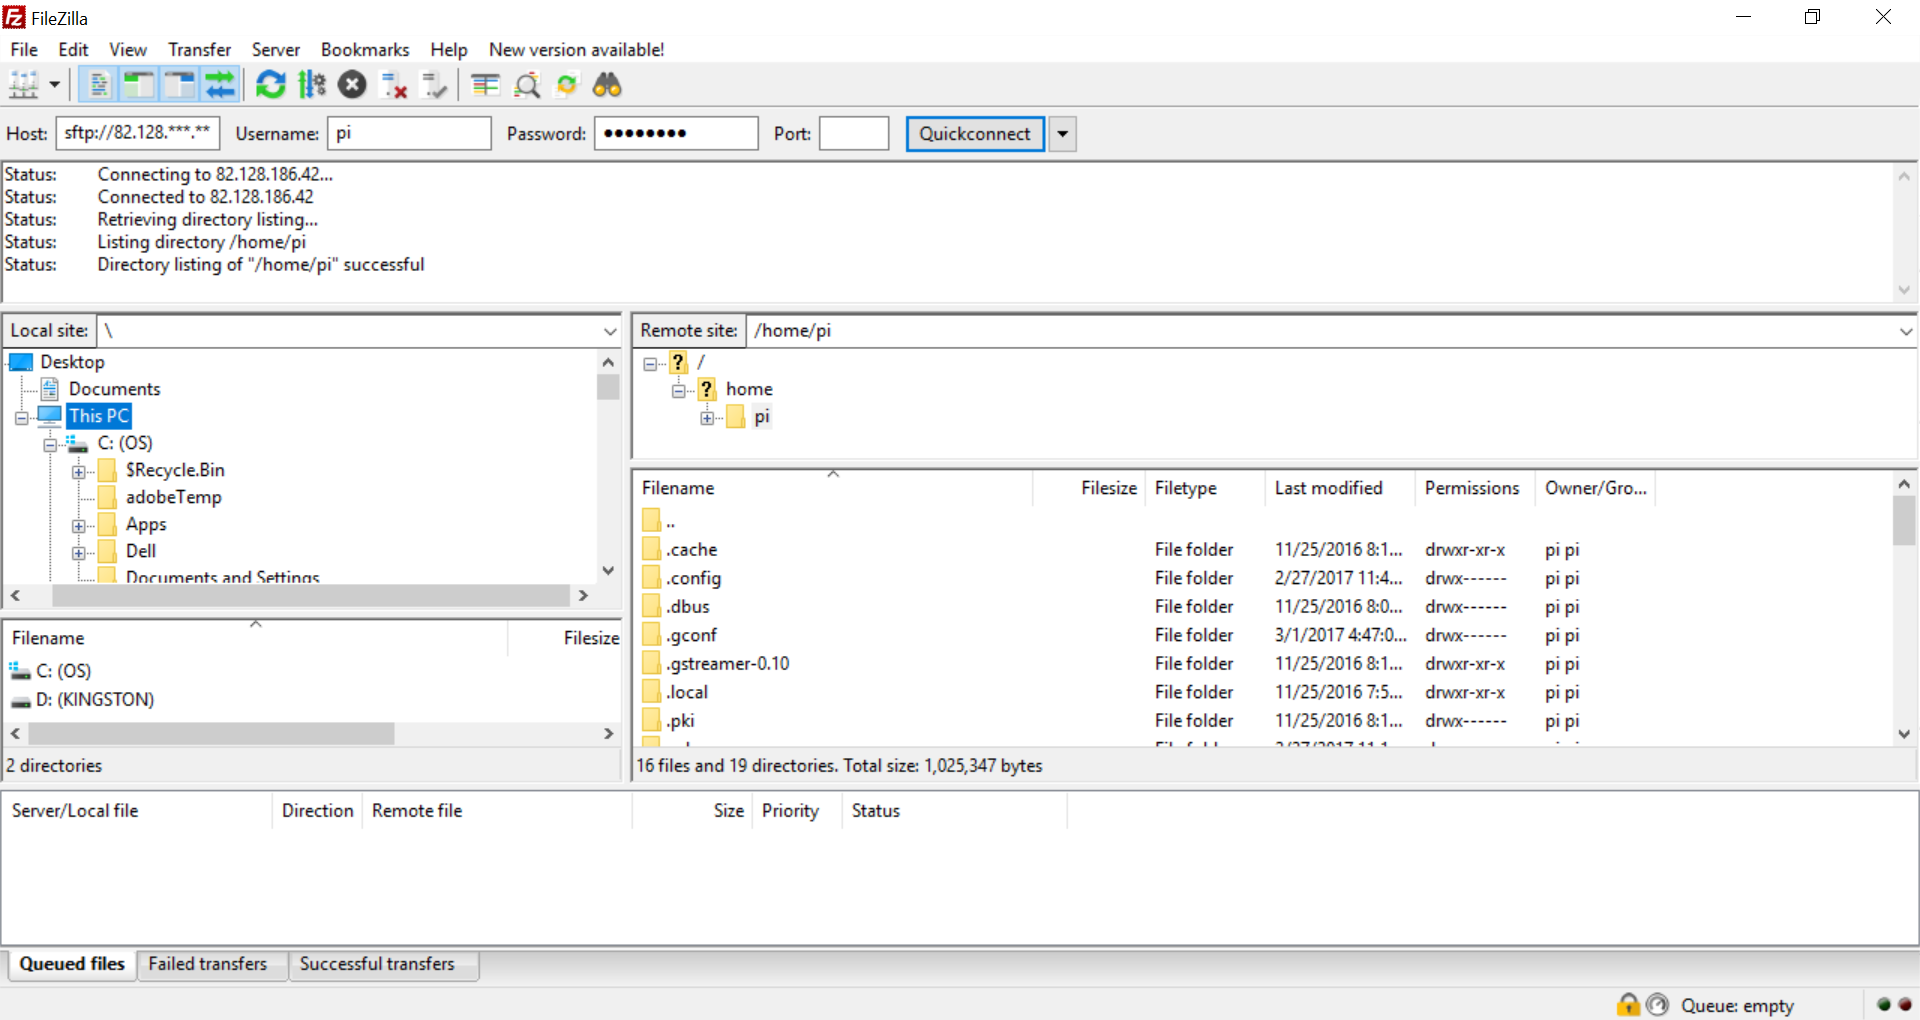Select the .config remote folder
The height and width of the screenshot is (1020, 1920).
(x=694, y=578)
